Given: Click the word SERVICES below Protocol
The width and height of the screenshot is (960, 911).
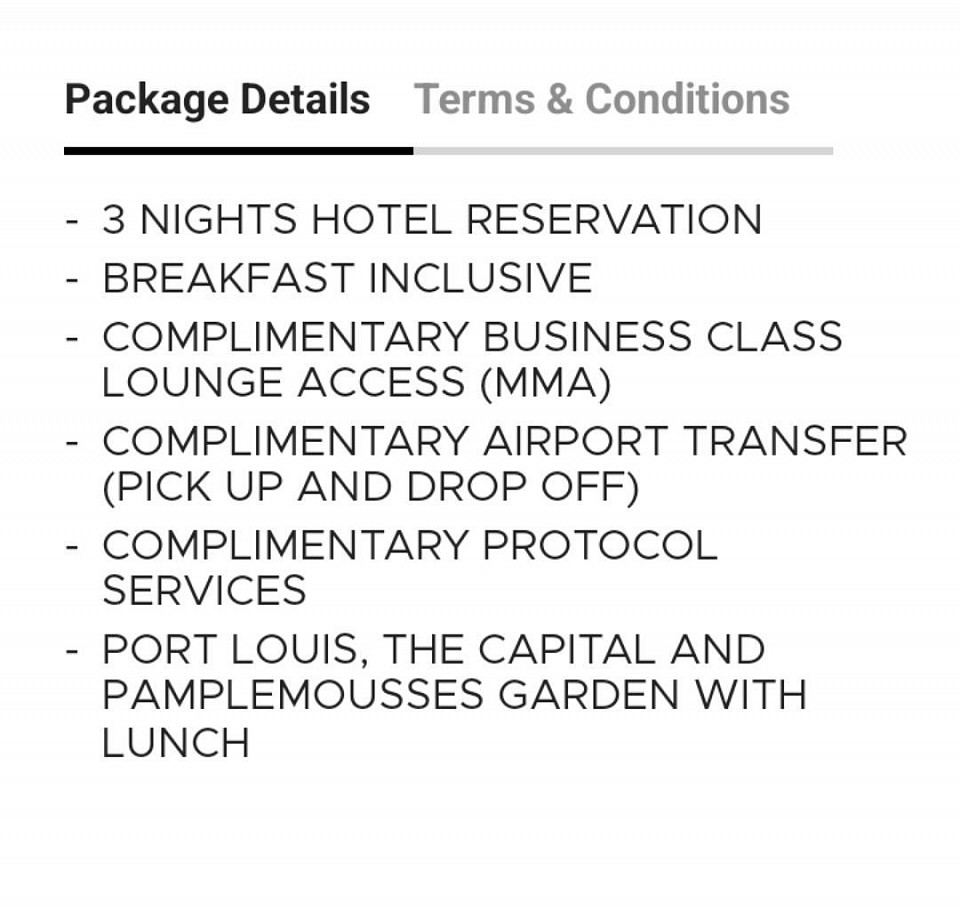Looking at the screenshot, I should coord(204,590).
